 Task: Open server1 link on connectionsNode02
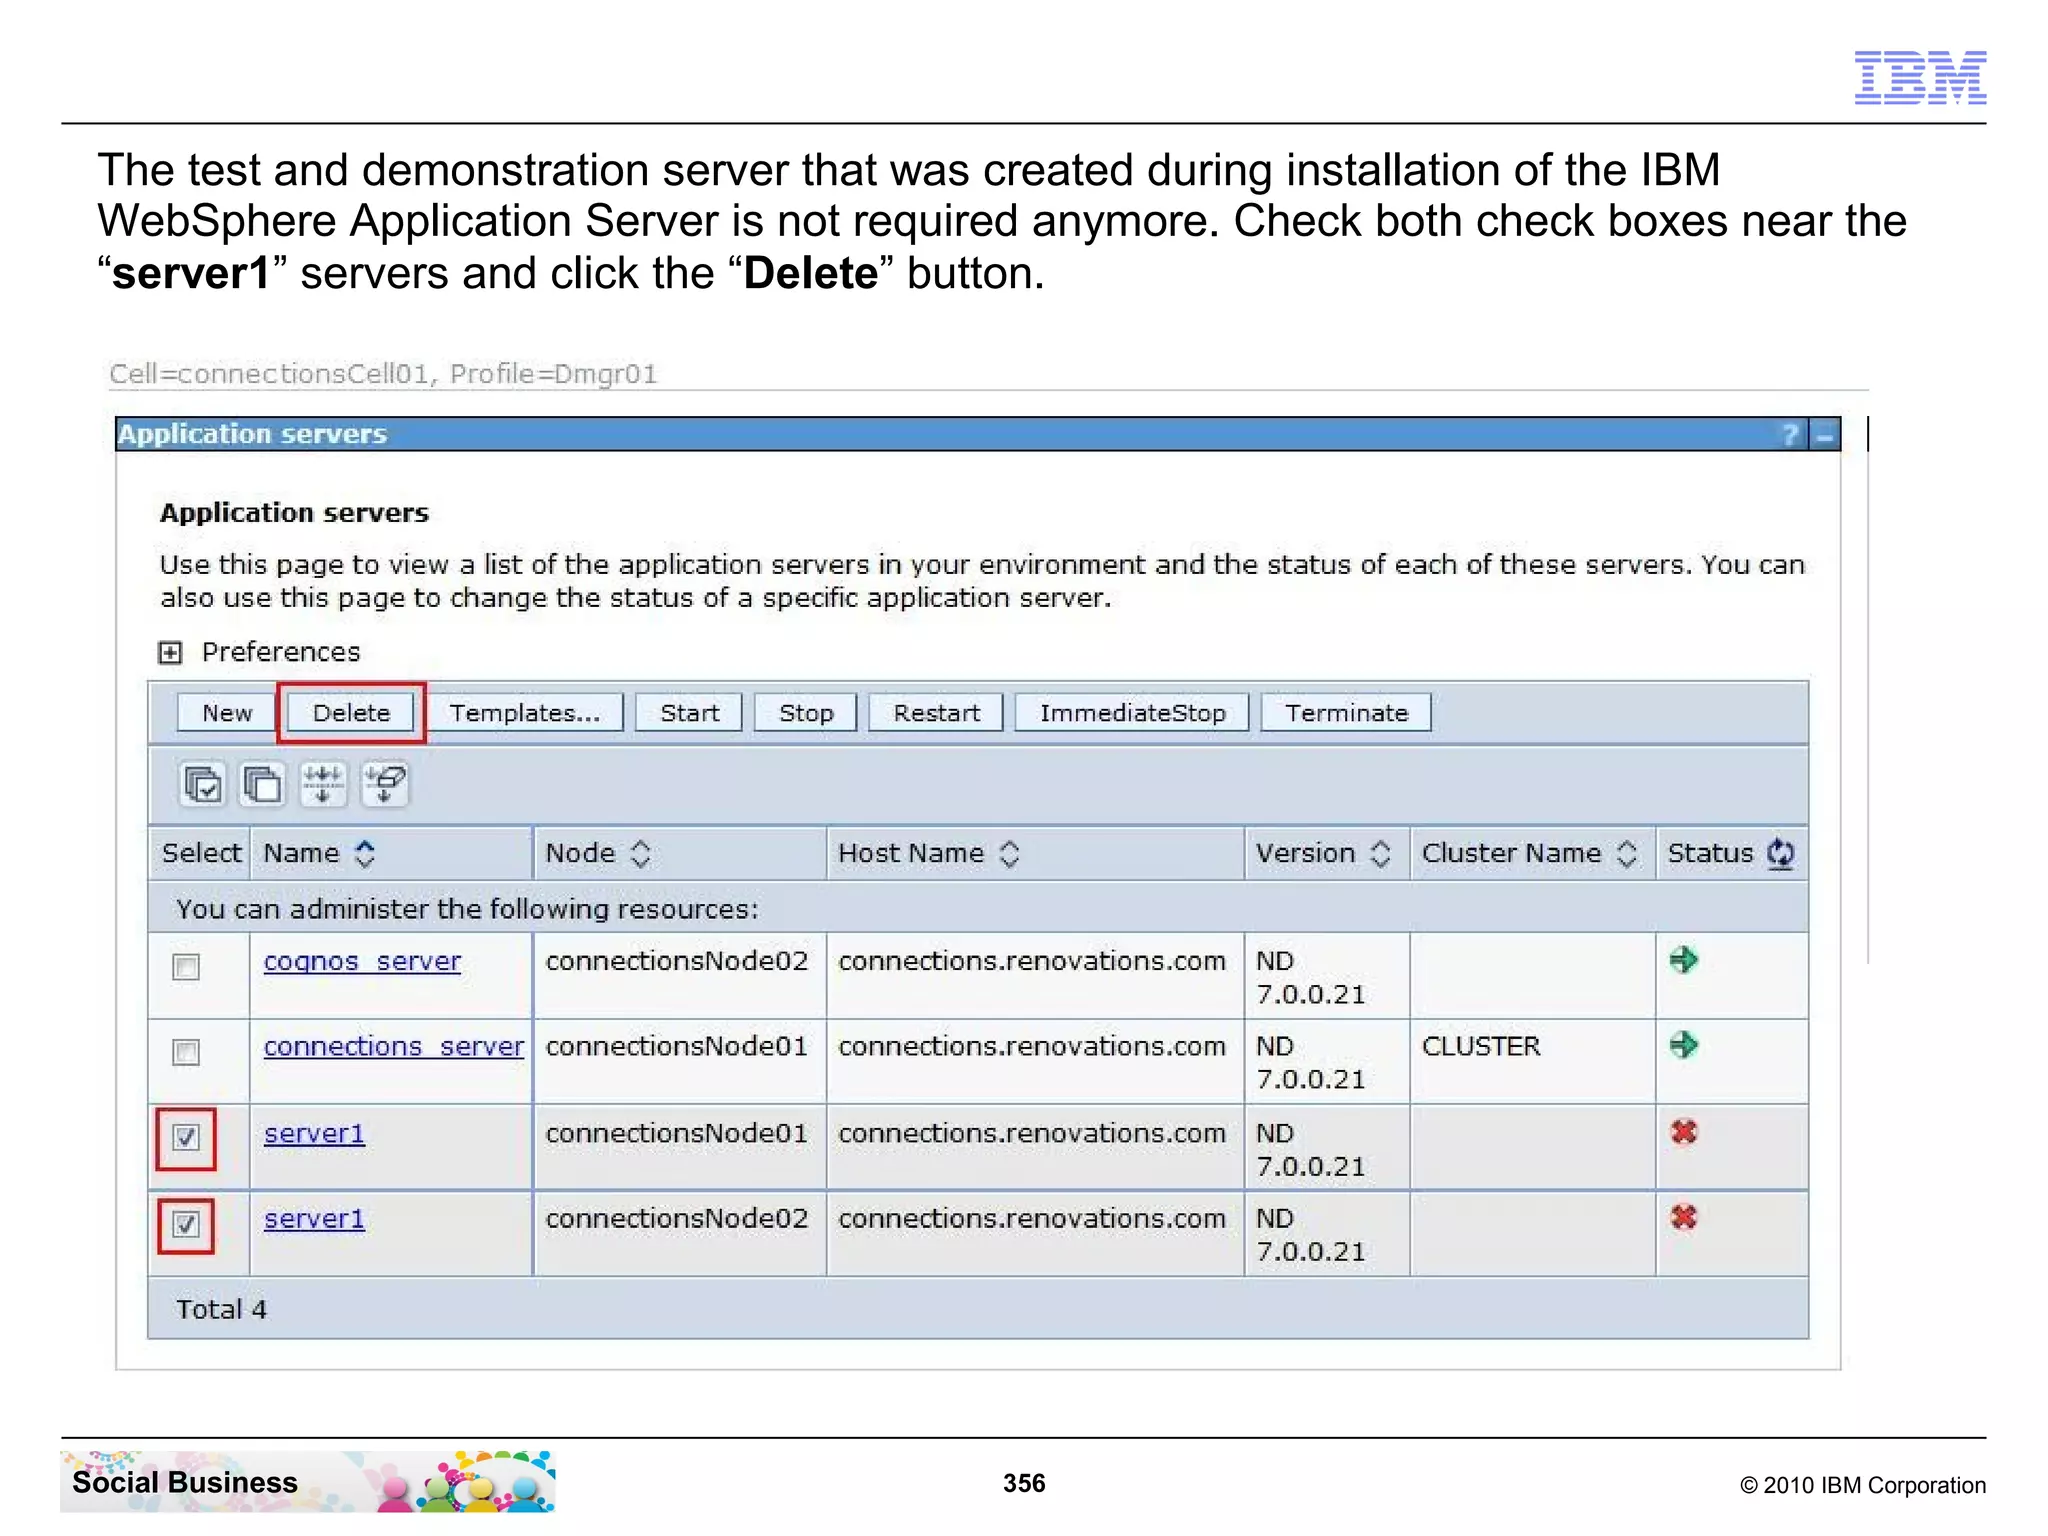314,1218
